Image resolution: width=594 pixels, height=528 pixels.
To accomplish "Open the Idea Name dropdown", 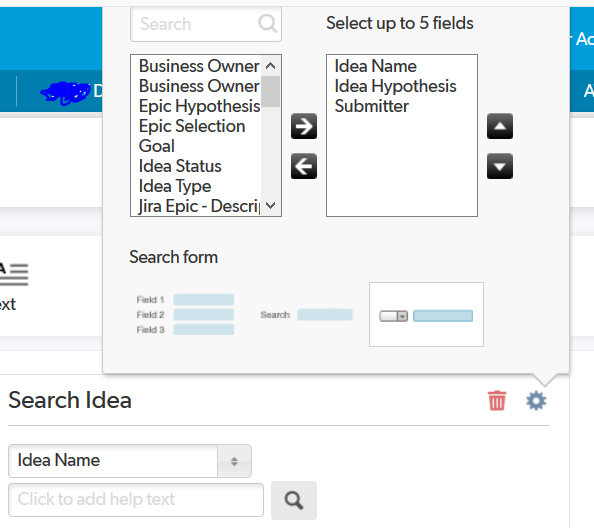I will 130,461.
